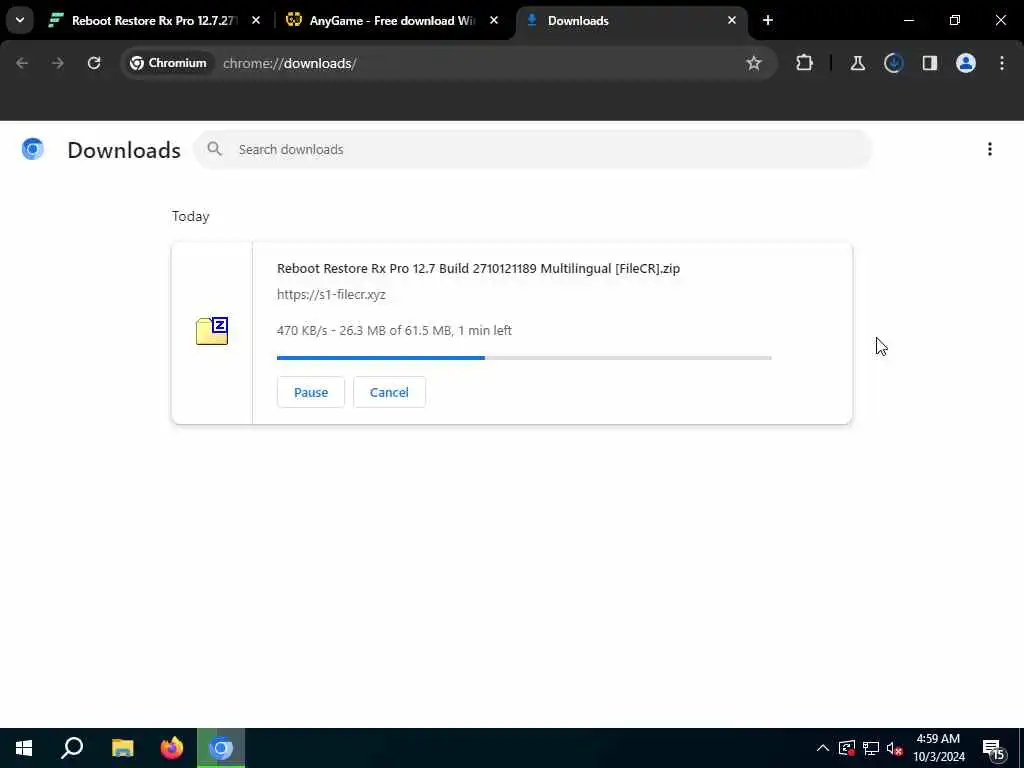This screenshot has width=1024, height=768.
Task: Click the download speed status text
Action: pyautogui.click(x=394, y=330)
